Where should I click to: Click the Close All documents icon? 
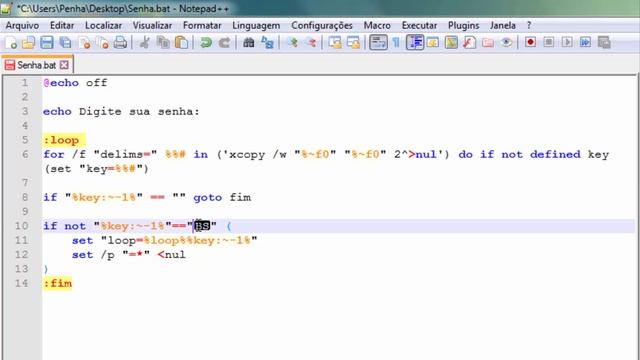tap(102, 42)
